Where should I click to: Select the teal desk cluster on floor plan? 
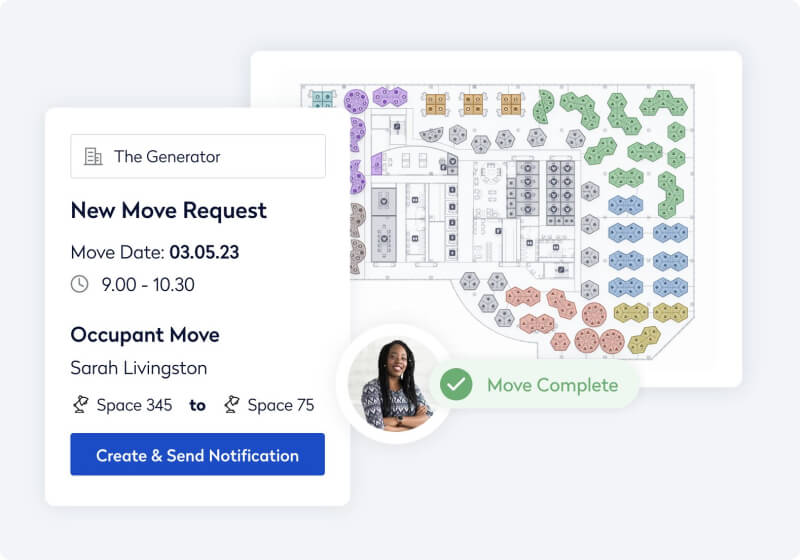322,99
